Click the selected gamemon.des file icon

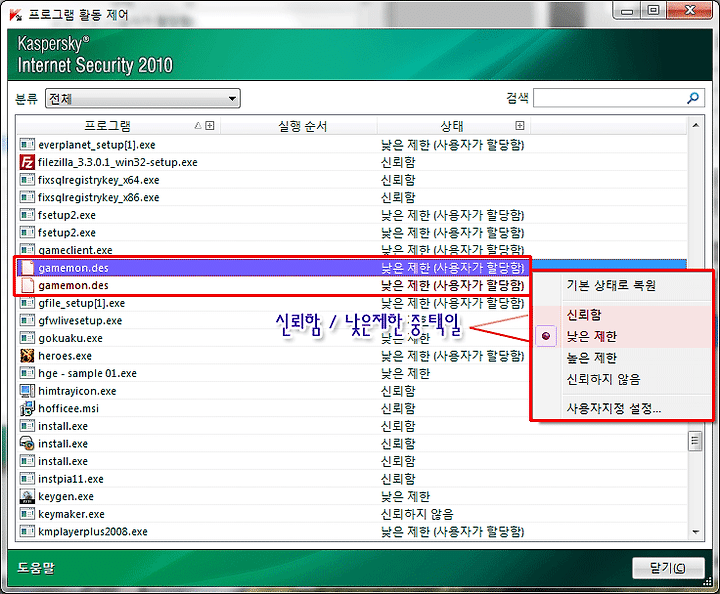[x=28, y=268]
